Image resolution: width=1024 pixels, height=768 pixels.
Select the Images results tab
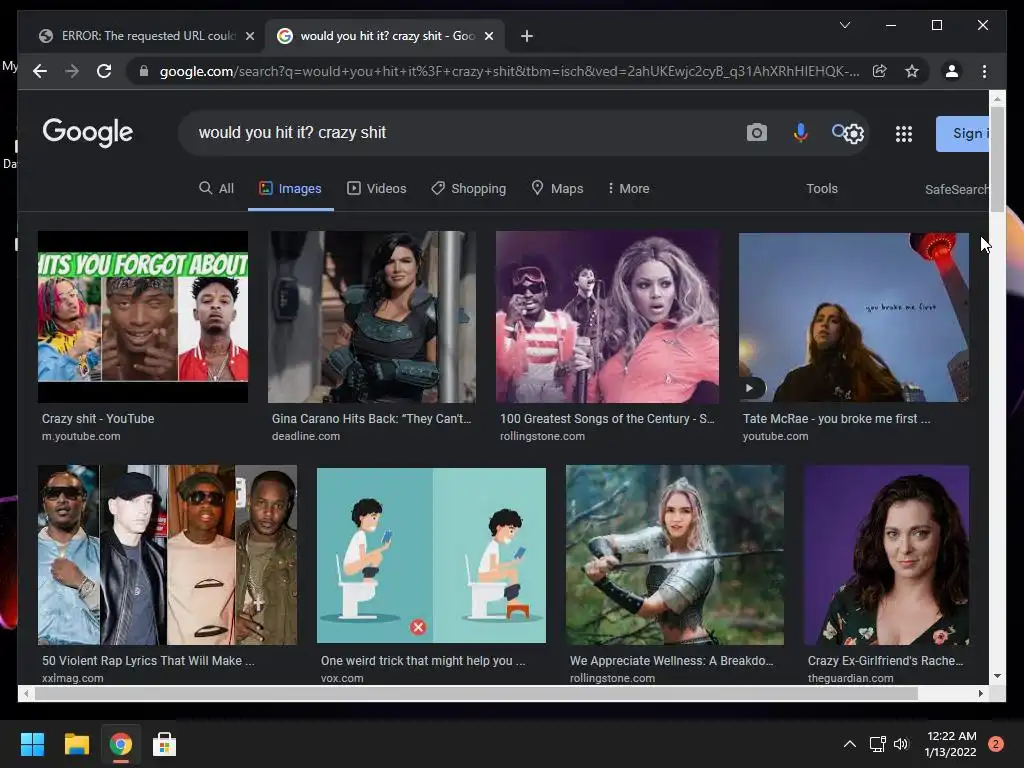291,189
